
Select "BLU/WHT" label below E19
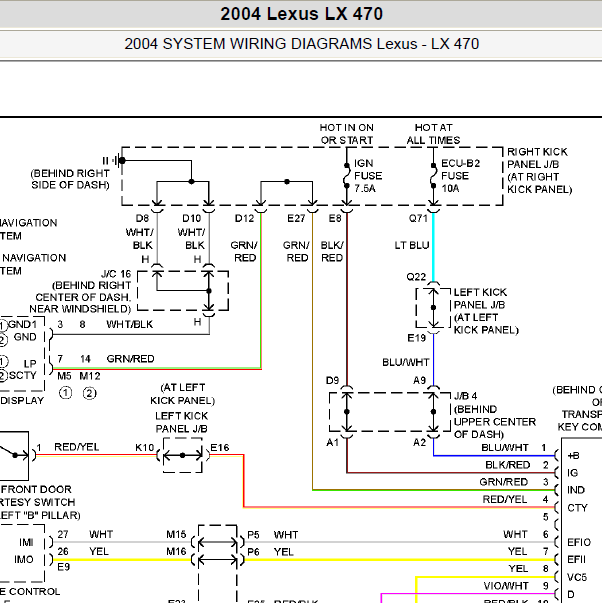tap(405, 363)
